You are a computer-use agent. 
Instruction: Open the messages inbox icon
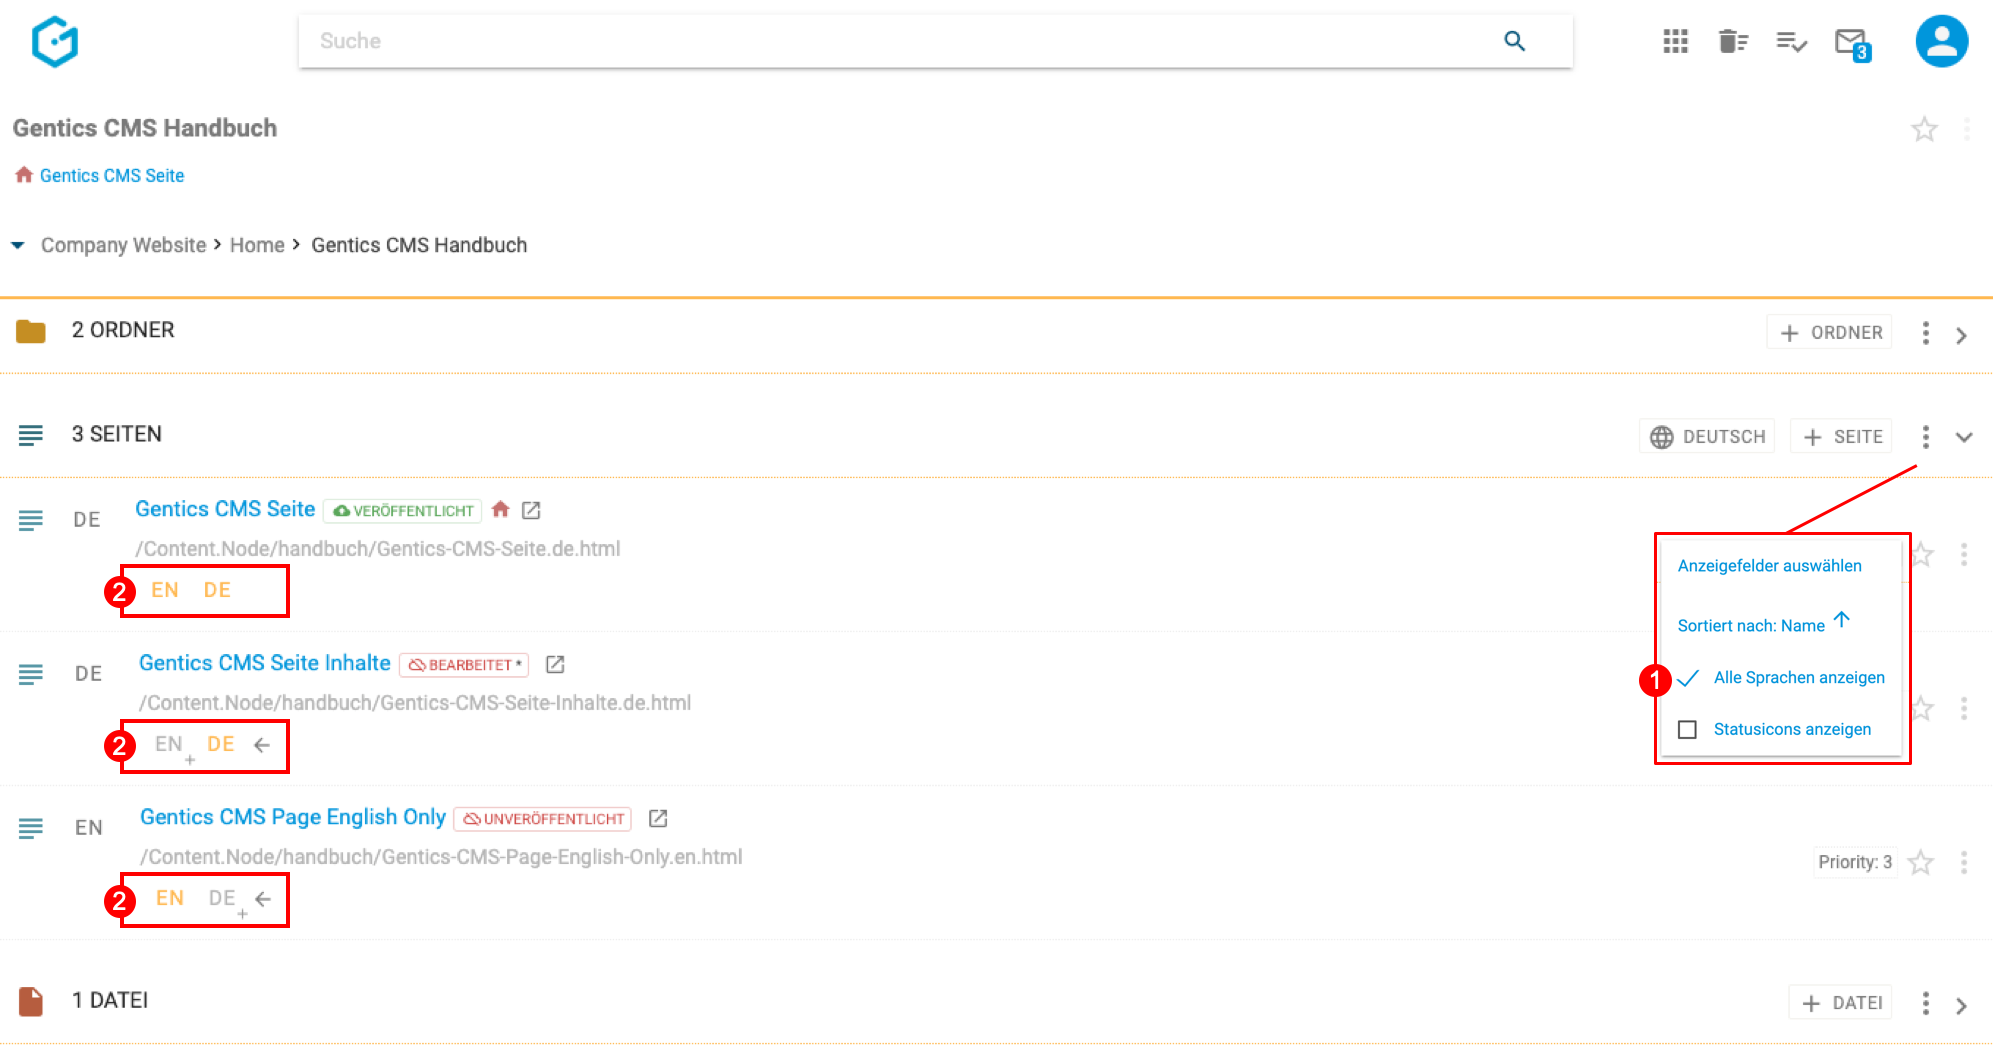(1852, 43)
